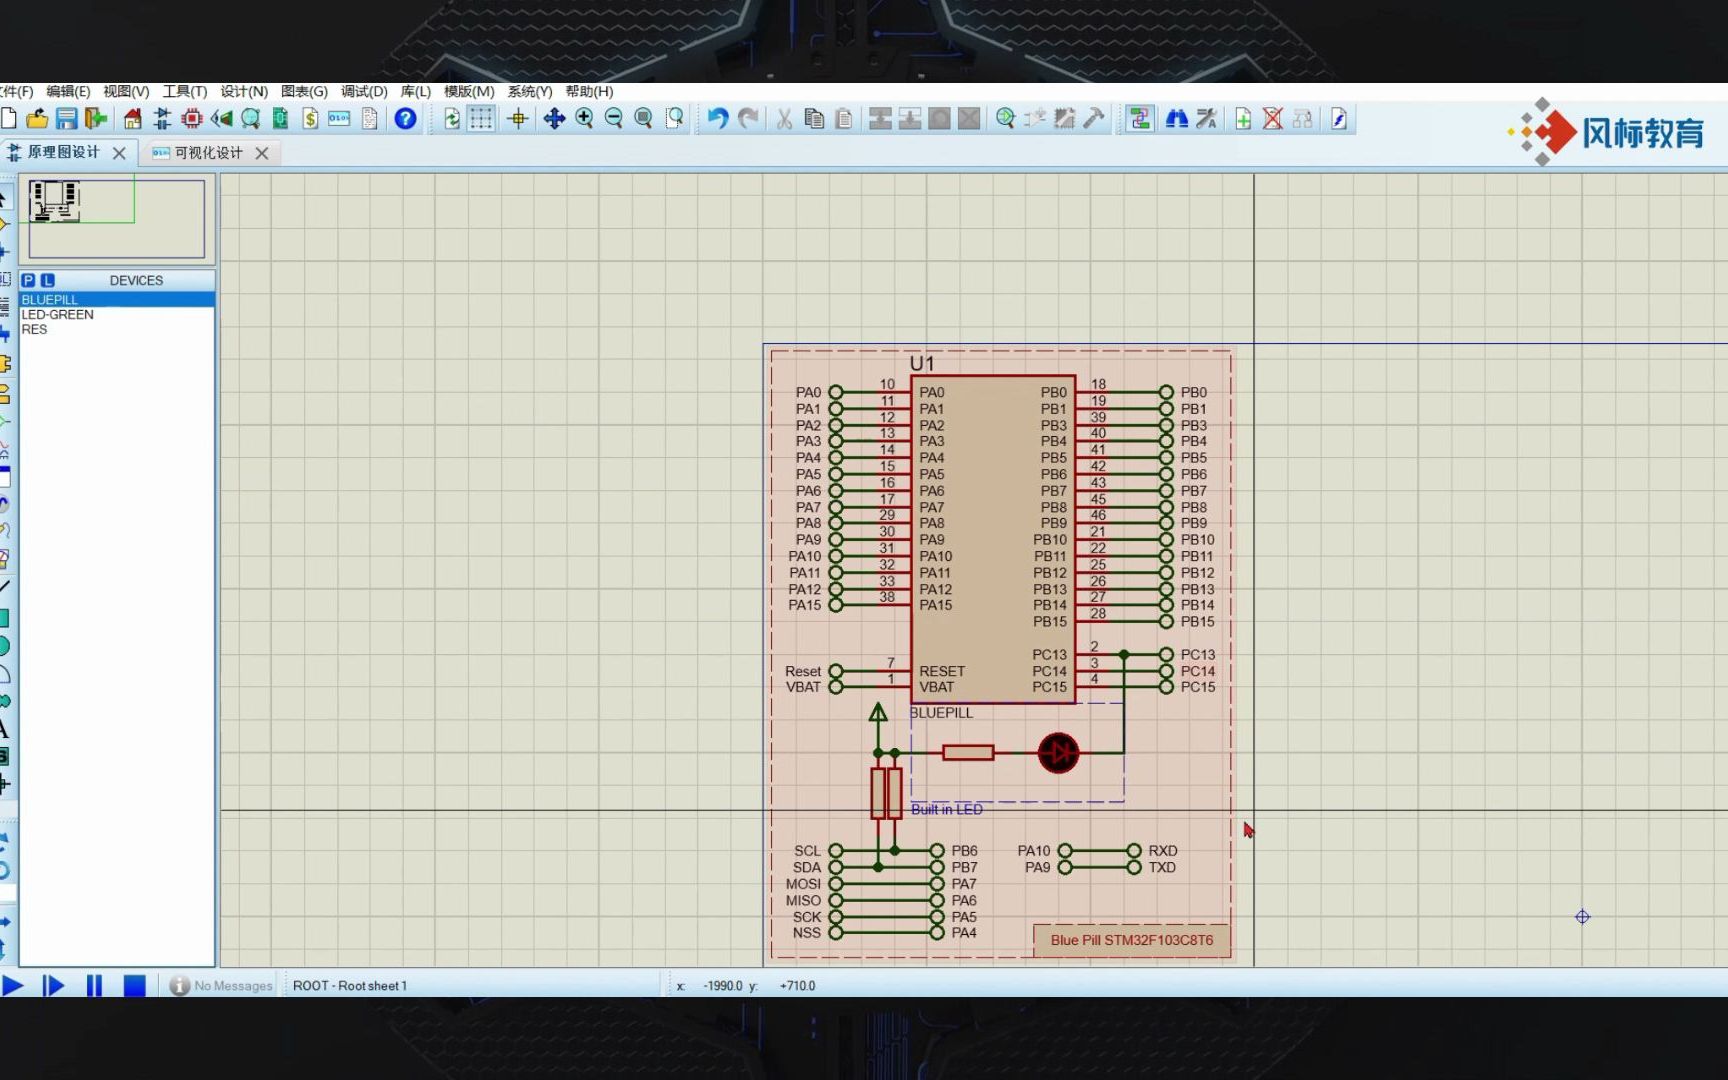Open the 调试(D) menu
This screenshot has height=1080, width=1728.
(365, 91)
